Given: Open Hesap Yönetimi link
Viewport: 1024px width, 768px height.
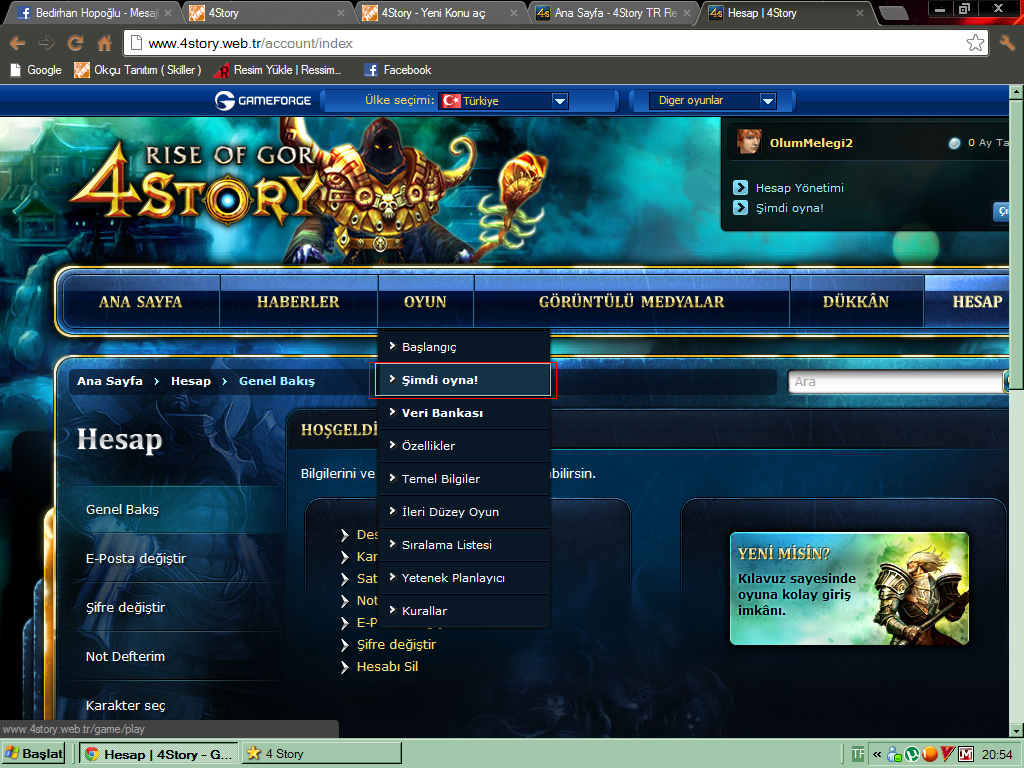Looking at the screenshot, I should click(x=799, y=188).
